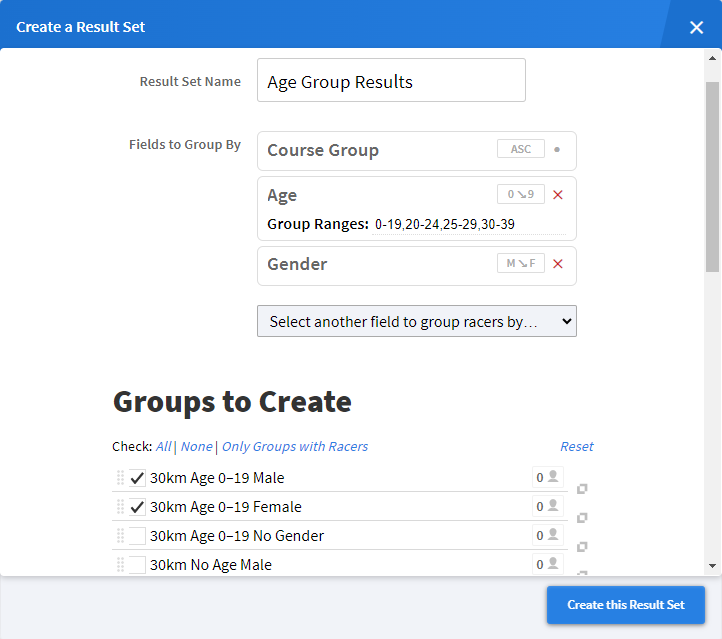The width and height of the screenshot is (722, 639).
Task: Close the Create a Result Set dialog
Action: tap(696, 27)
